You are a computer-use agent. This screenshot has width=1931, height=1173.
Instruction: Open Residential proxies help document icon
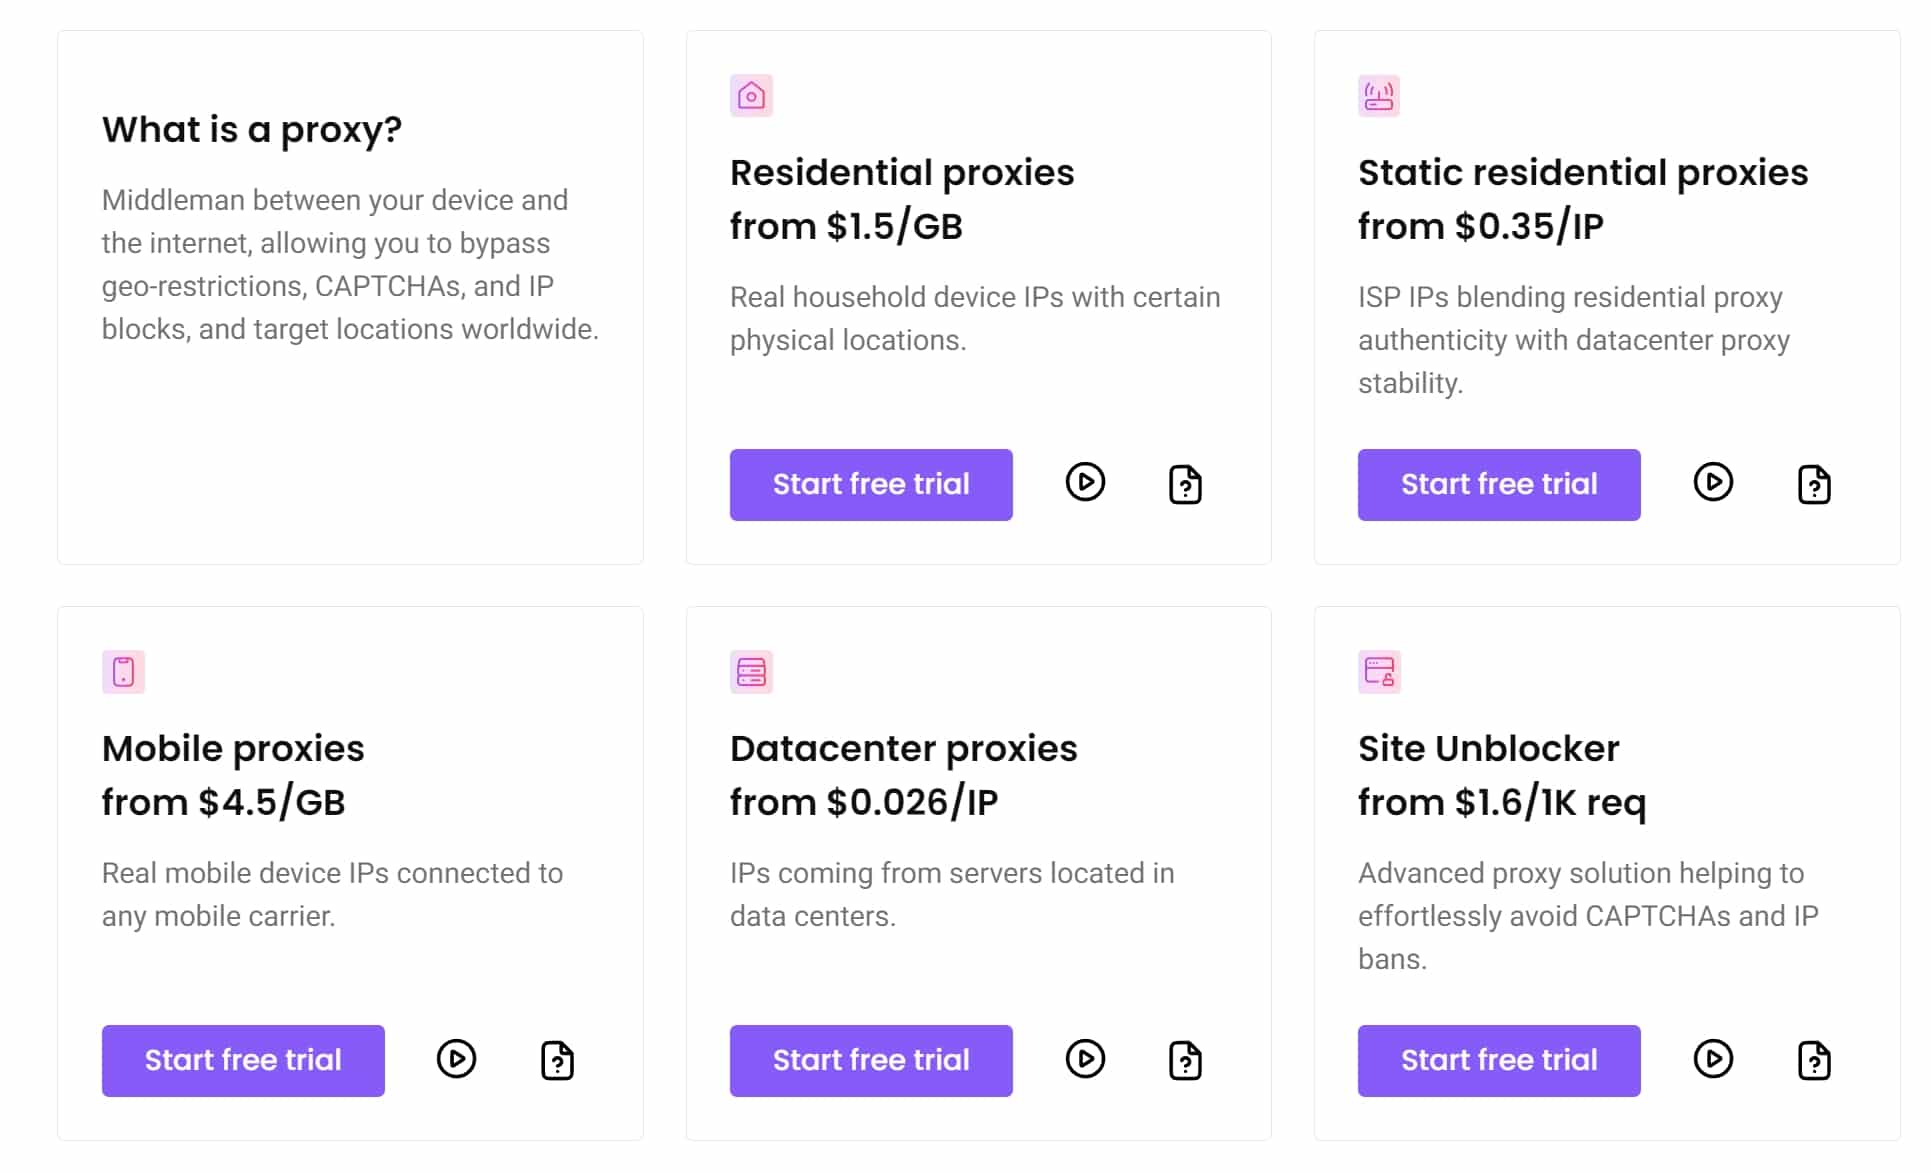1185,485
